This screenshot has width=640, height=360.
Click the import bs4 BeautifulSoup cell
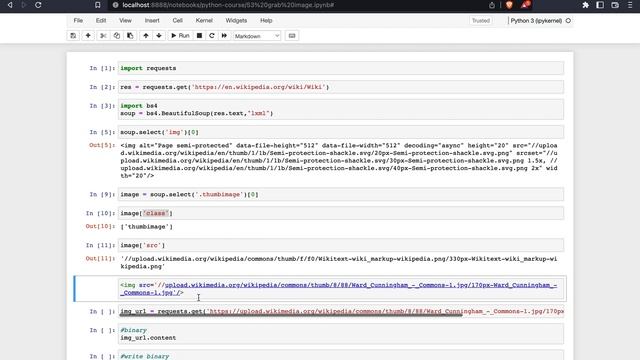341,109
